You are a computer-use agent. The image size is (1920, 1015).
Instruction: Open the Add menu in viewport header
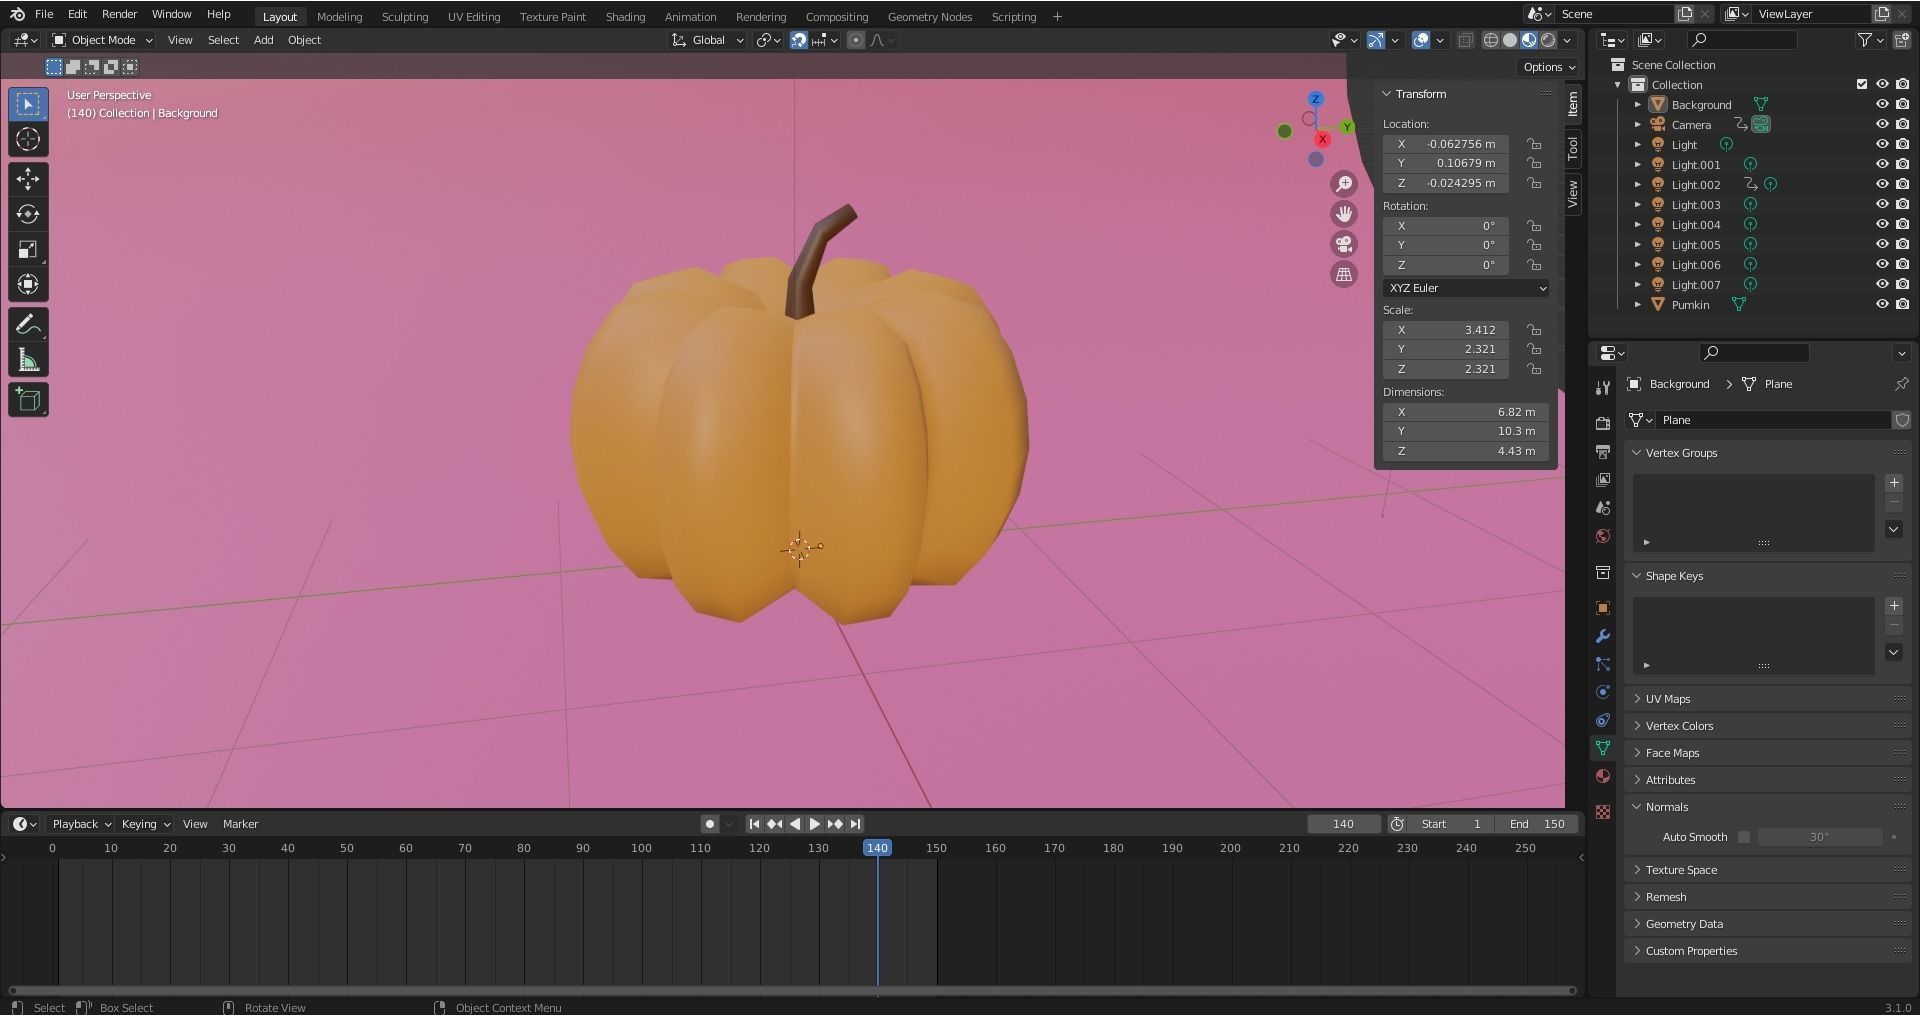click(263, 40)
